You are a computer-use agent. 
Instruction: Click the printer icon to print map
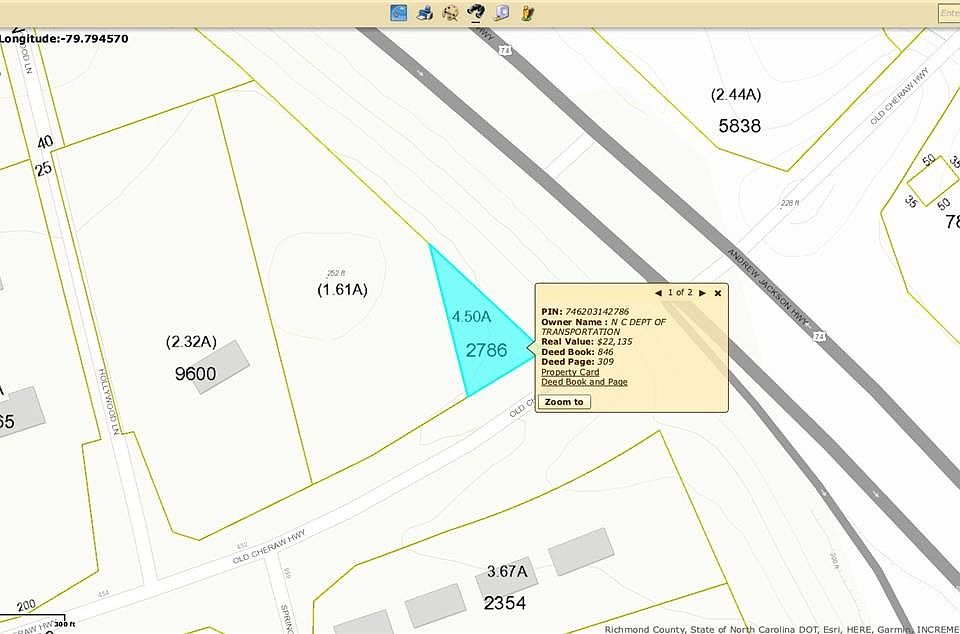click(x=425, y=12)
